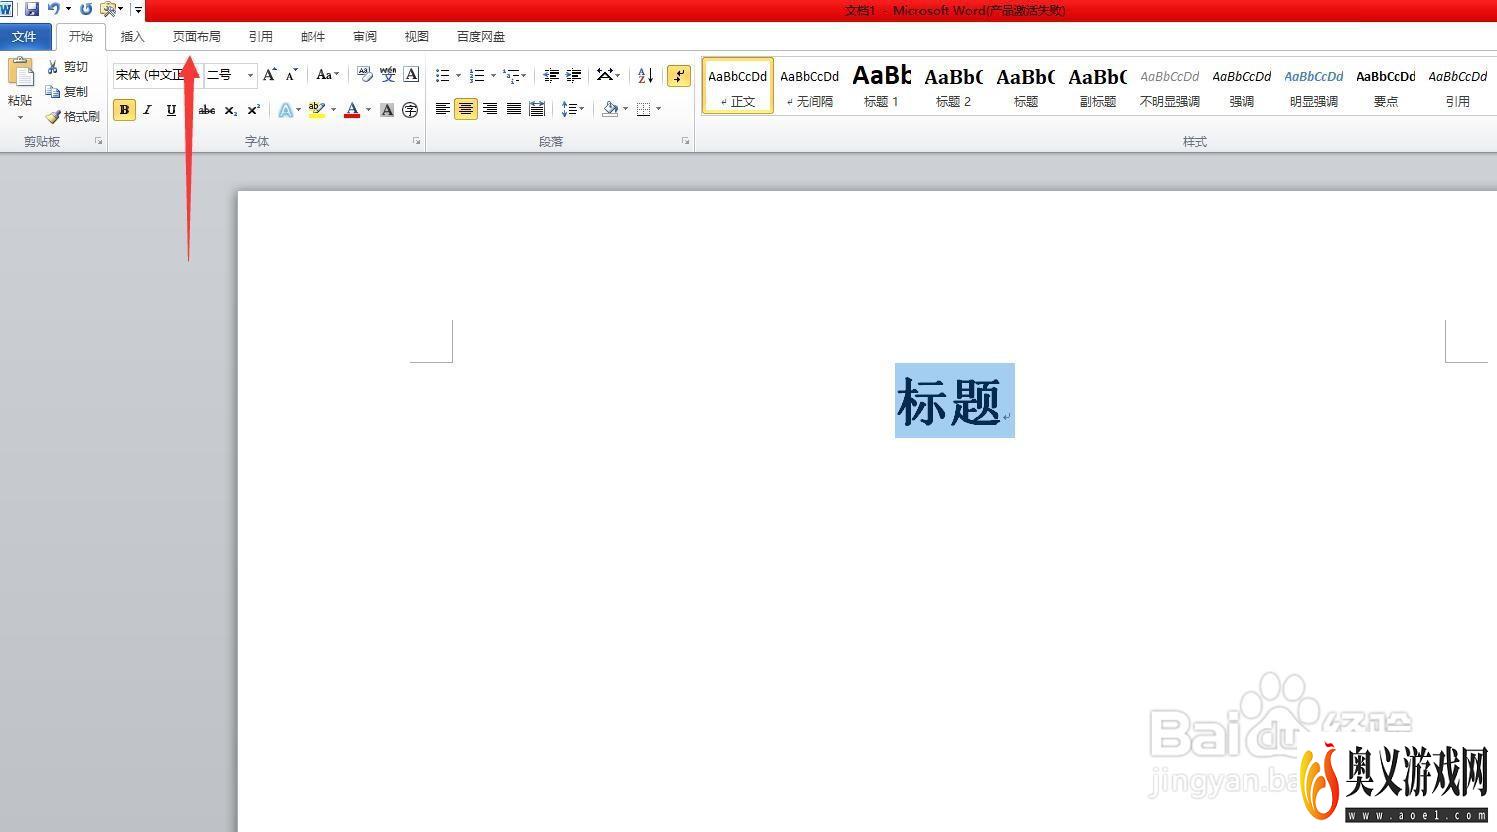Screen dimensions: 1497x832
Task: Apply the red font color button
Action: pyautogui.click(x=352, y=110)
